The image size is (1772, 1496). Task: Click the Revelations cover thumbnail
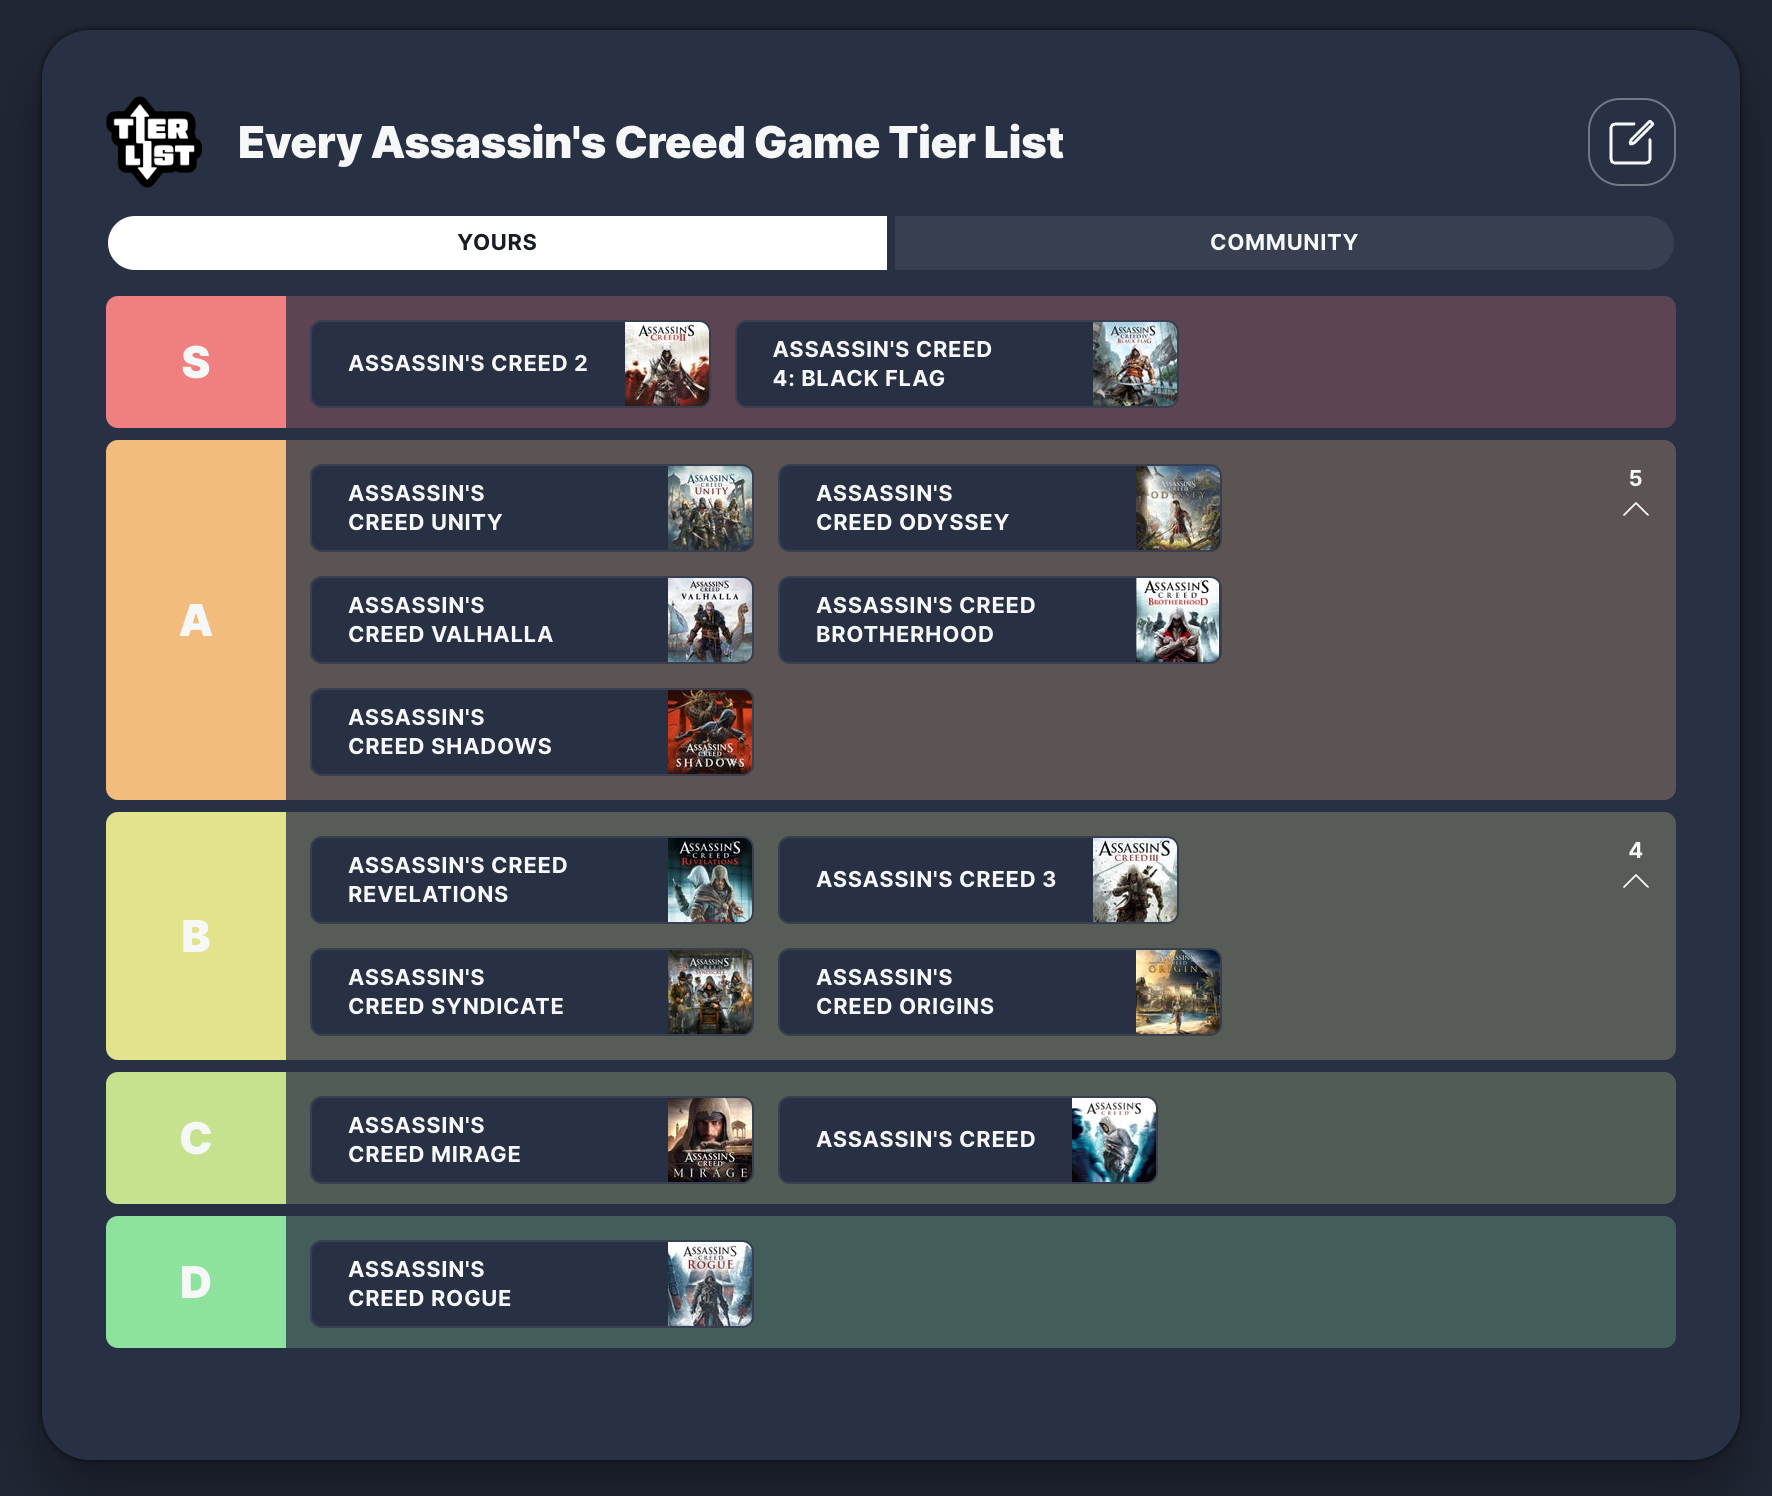pos(710,880)
